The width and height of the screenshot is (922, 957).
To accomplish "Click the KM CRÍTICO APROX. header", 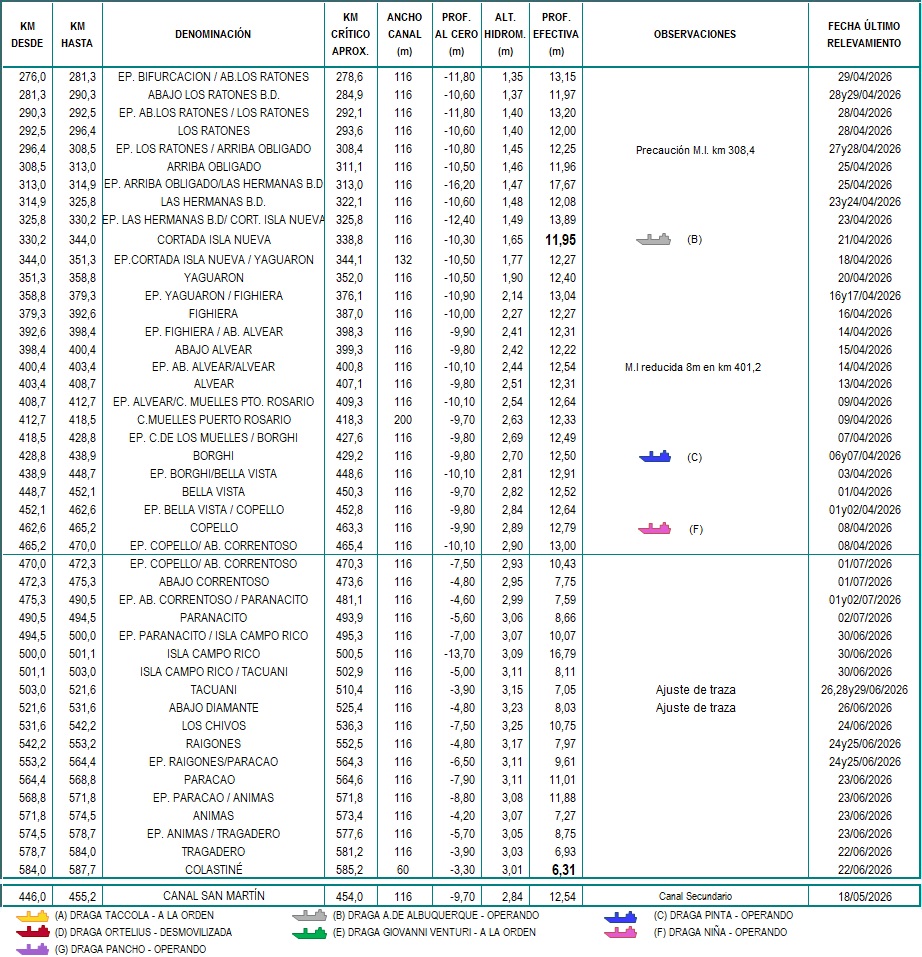I will coord(350,34).
